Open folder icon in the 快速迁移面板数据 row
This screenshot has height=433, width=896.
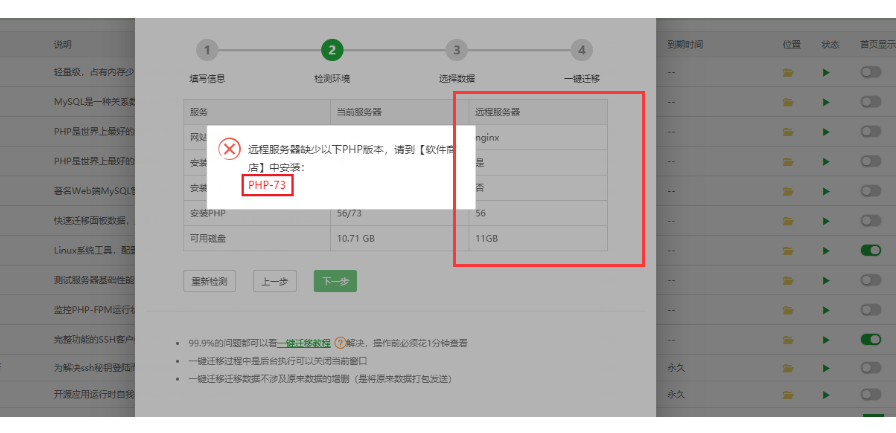(789, 221)
